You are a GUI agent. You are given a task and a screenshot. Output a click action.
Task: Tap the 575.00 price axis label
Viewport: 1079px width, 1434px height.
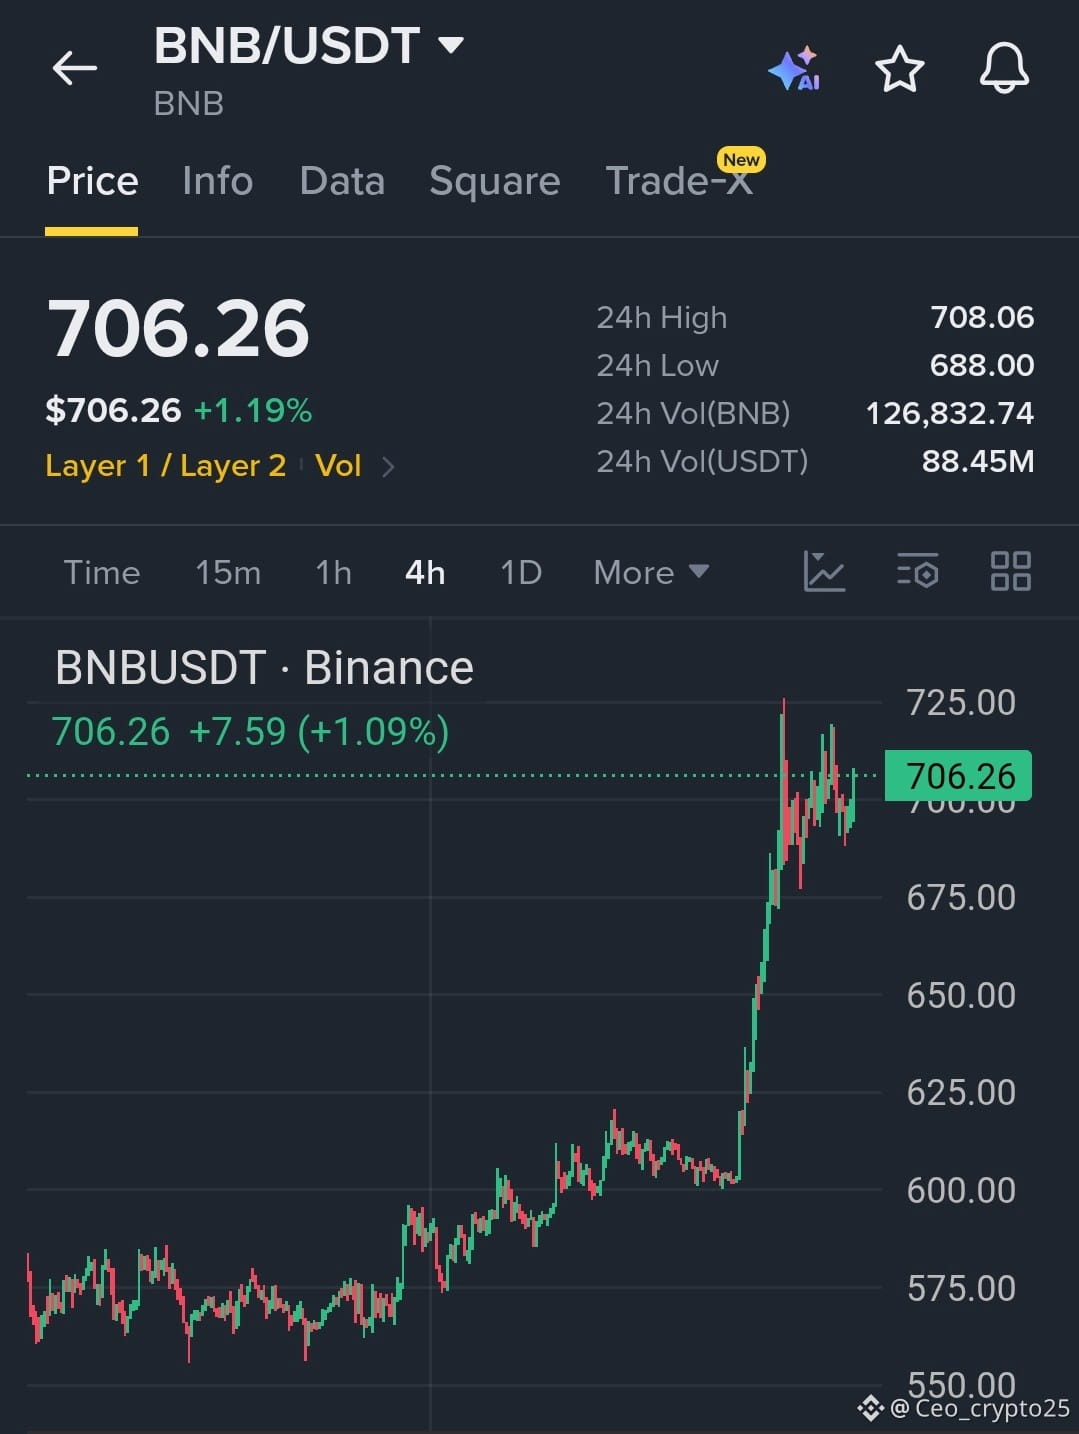pos(961,1289)
